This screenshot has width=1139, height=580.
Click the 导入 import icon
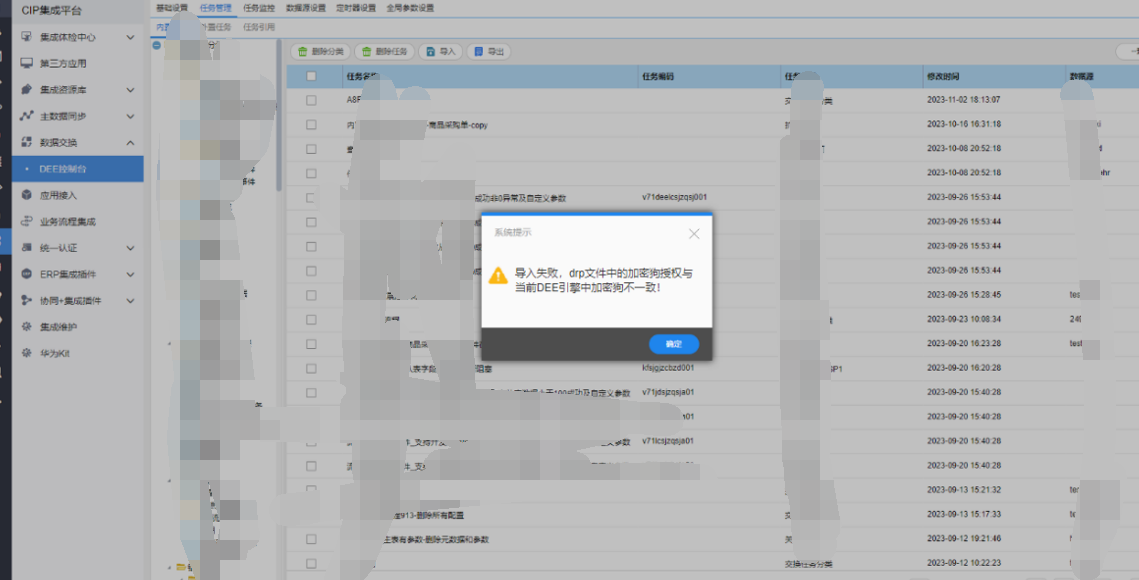coord(431,52)
